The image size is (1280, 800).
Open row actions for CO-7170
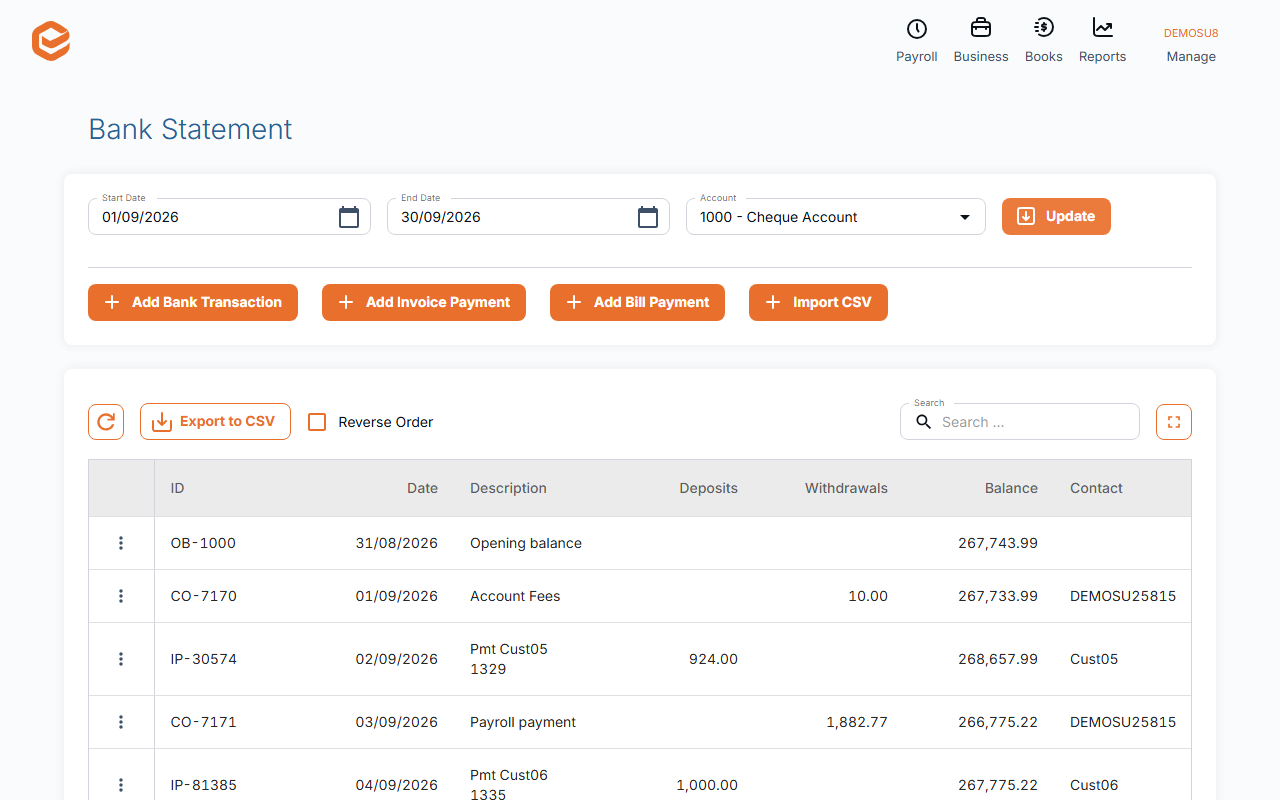point(121,596)
